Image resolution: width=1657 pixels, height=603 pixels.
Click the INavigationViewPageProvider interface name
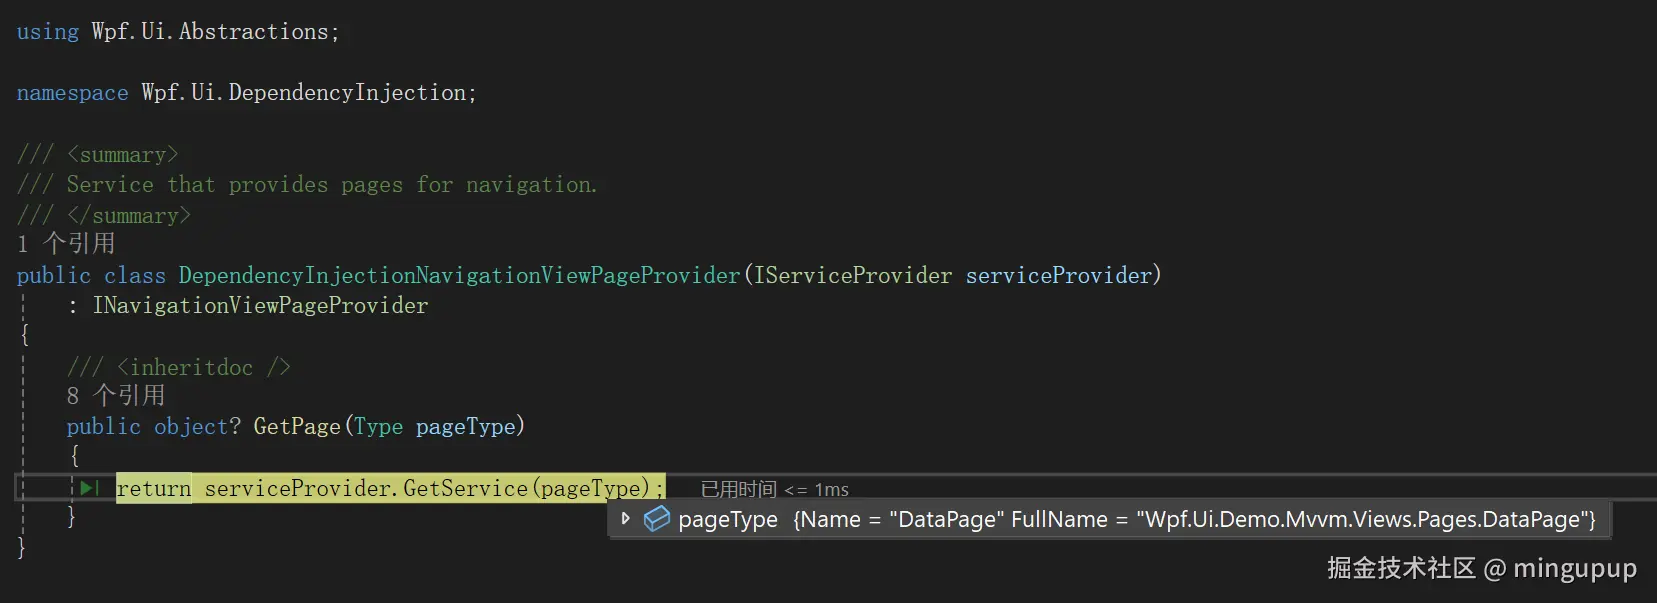260,305
